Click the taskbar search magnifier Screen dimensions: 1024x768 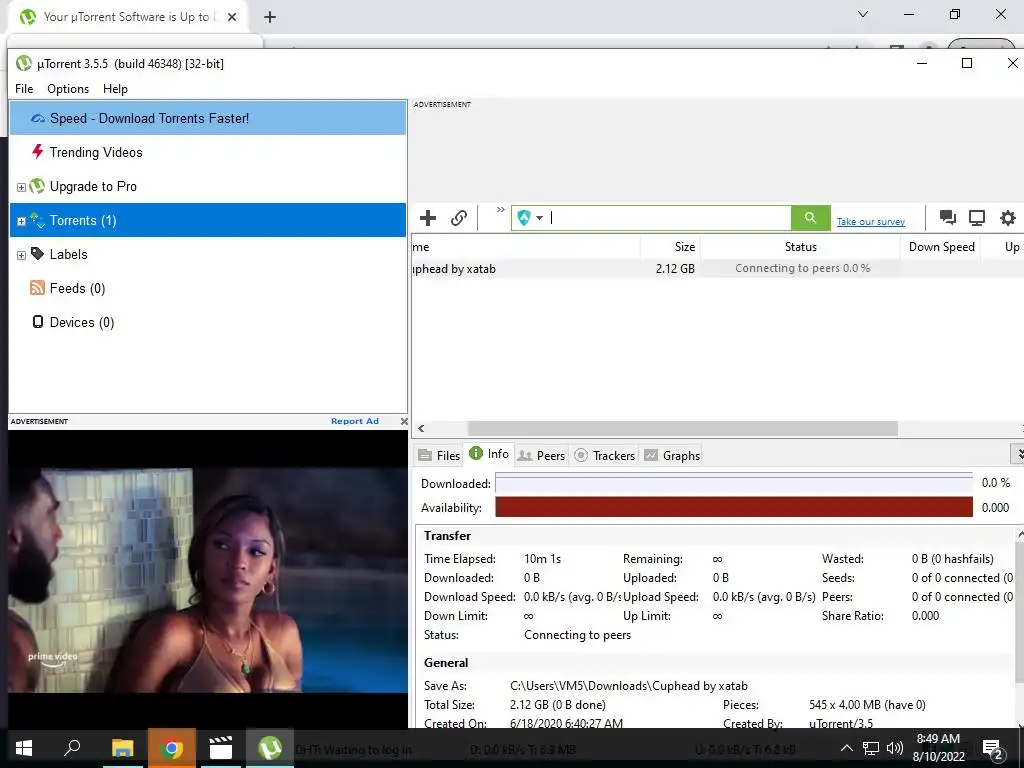click(x=72, y=748)
